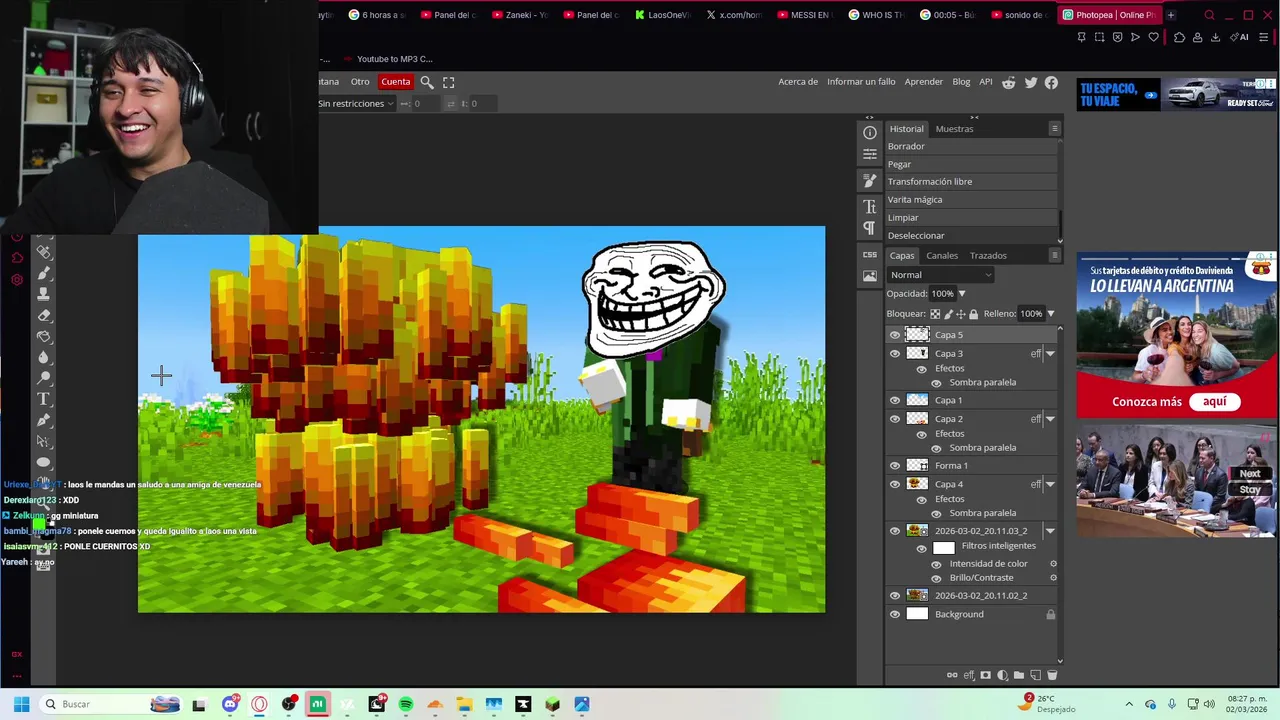Hide the Capa 2 layer

point(895,419)
